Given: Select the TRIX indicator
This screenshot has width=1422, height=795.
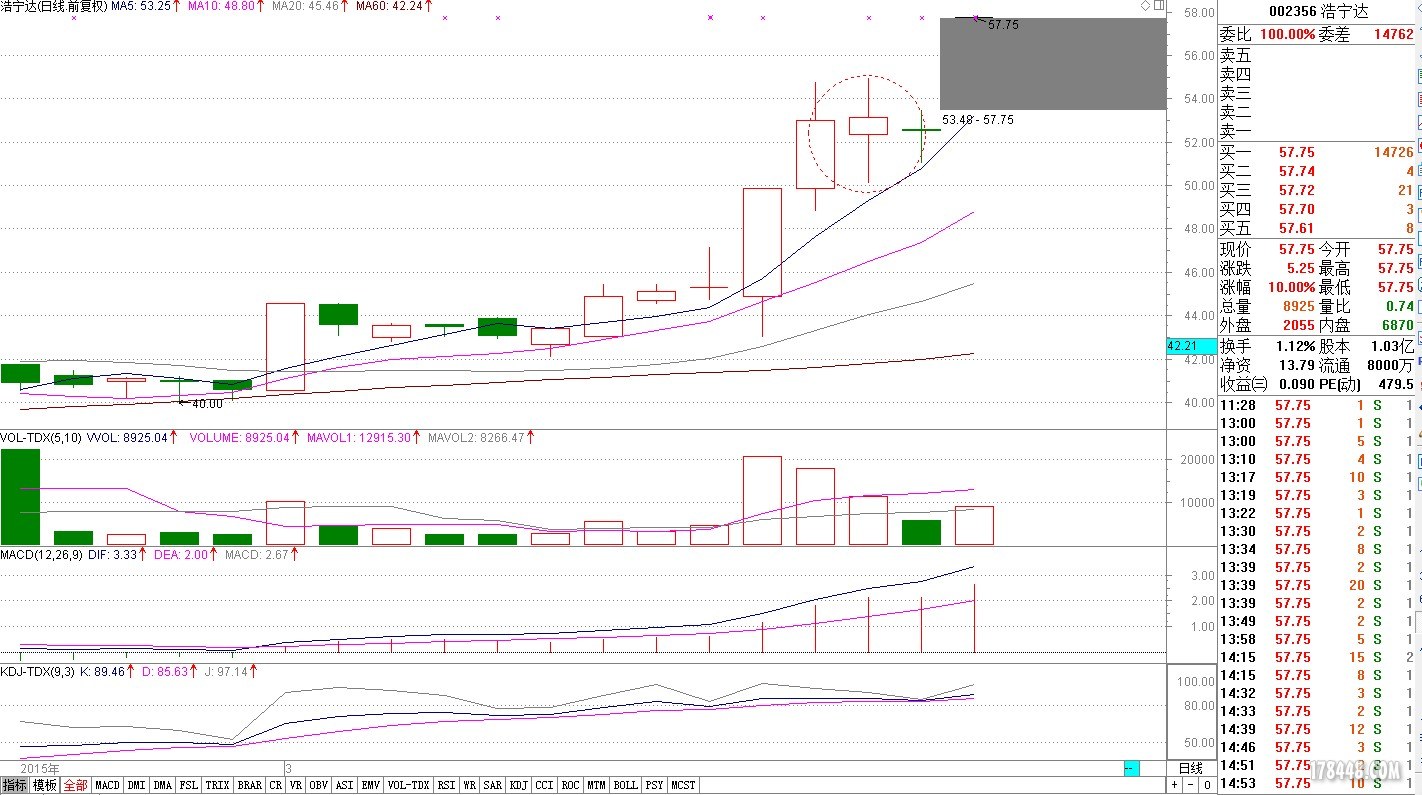Looking at the screenshot, I should click(218, 786).
